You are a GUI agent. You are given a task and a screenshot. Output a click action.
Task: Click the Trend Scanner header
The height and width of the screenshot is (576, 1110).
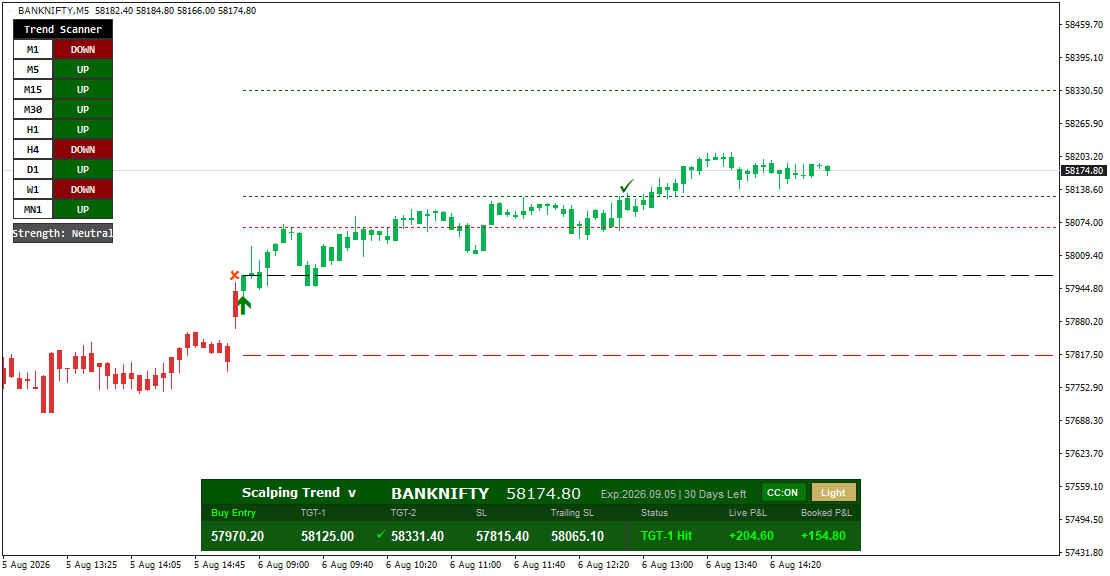pyautogui.click(x=63, y=29)
